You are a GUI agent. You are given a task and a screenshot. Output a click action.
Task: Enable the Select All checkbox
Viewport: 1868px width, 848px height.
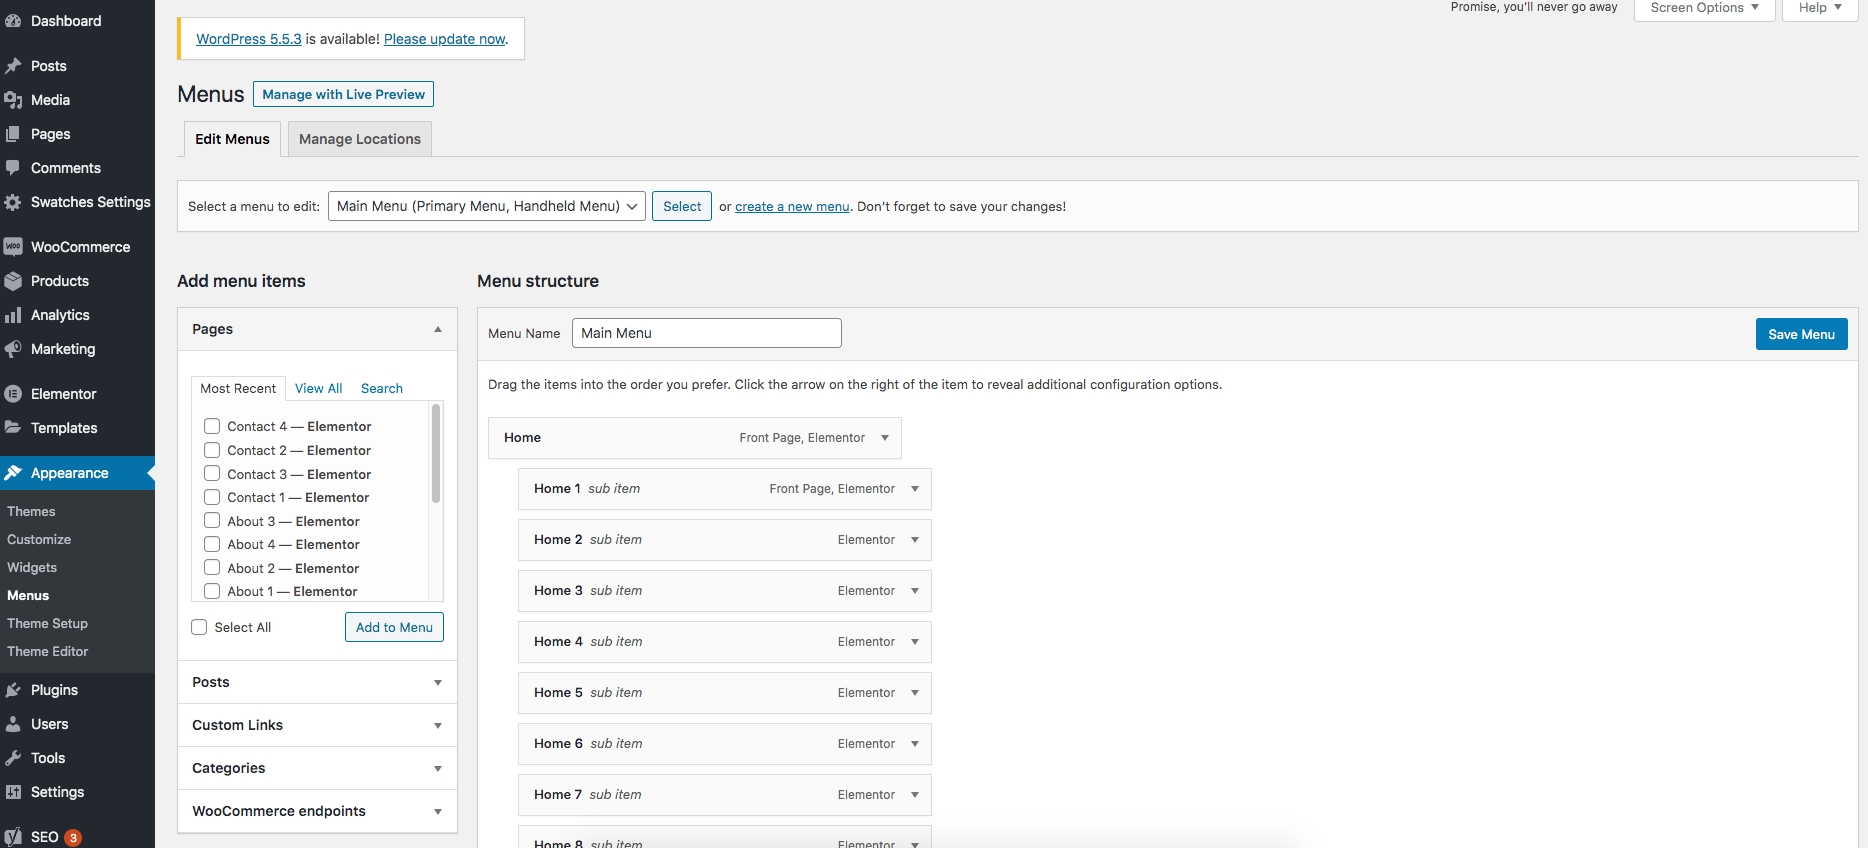(x=199, y=627)
